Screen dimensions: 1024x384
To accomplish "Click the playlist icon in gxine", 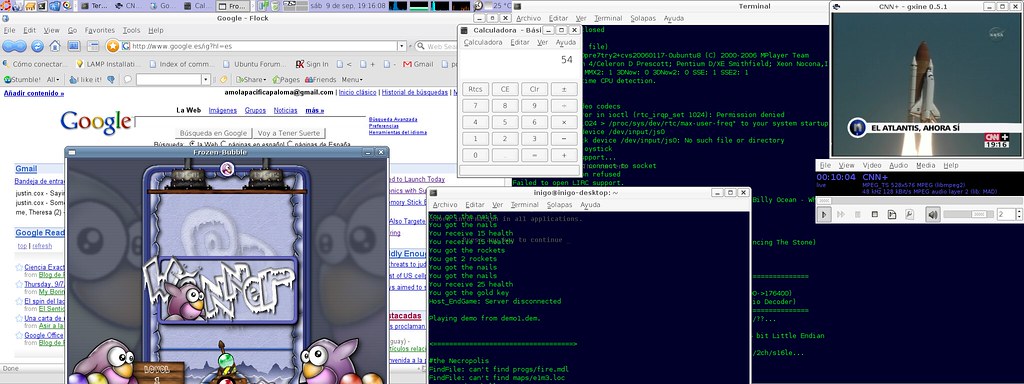I will [x=892, y=214].
